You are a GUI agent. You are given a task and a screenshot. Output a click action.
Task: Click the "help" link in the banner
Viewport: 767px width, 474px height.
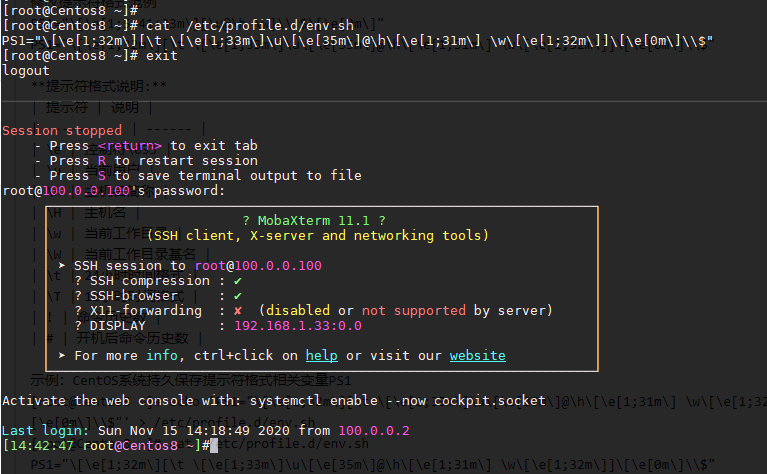point(321,356)
